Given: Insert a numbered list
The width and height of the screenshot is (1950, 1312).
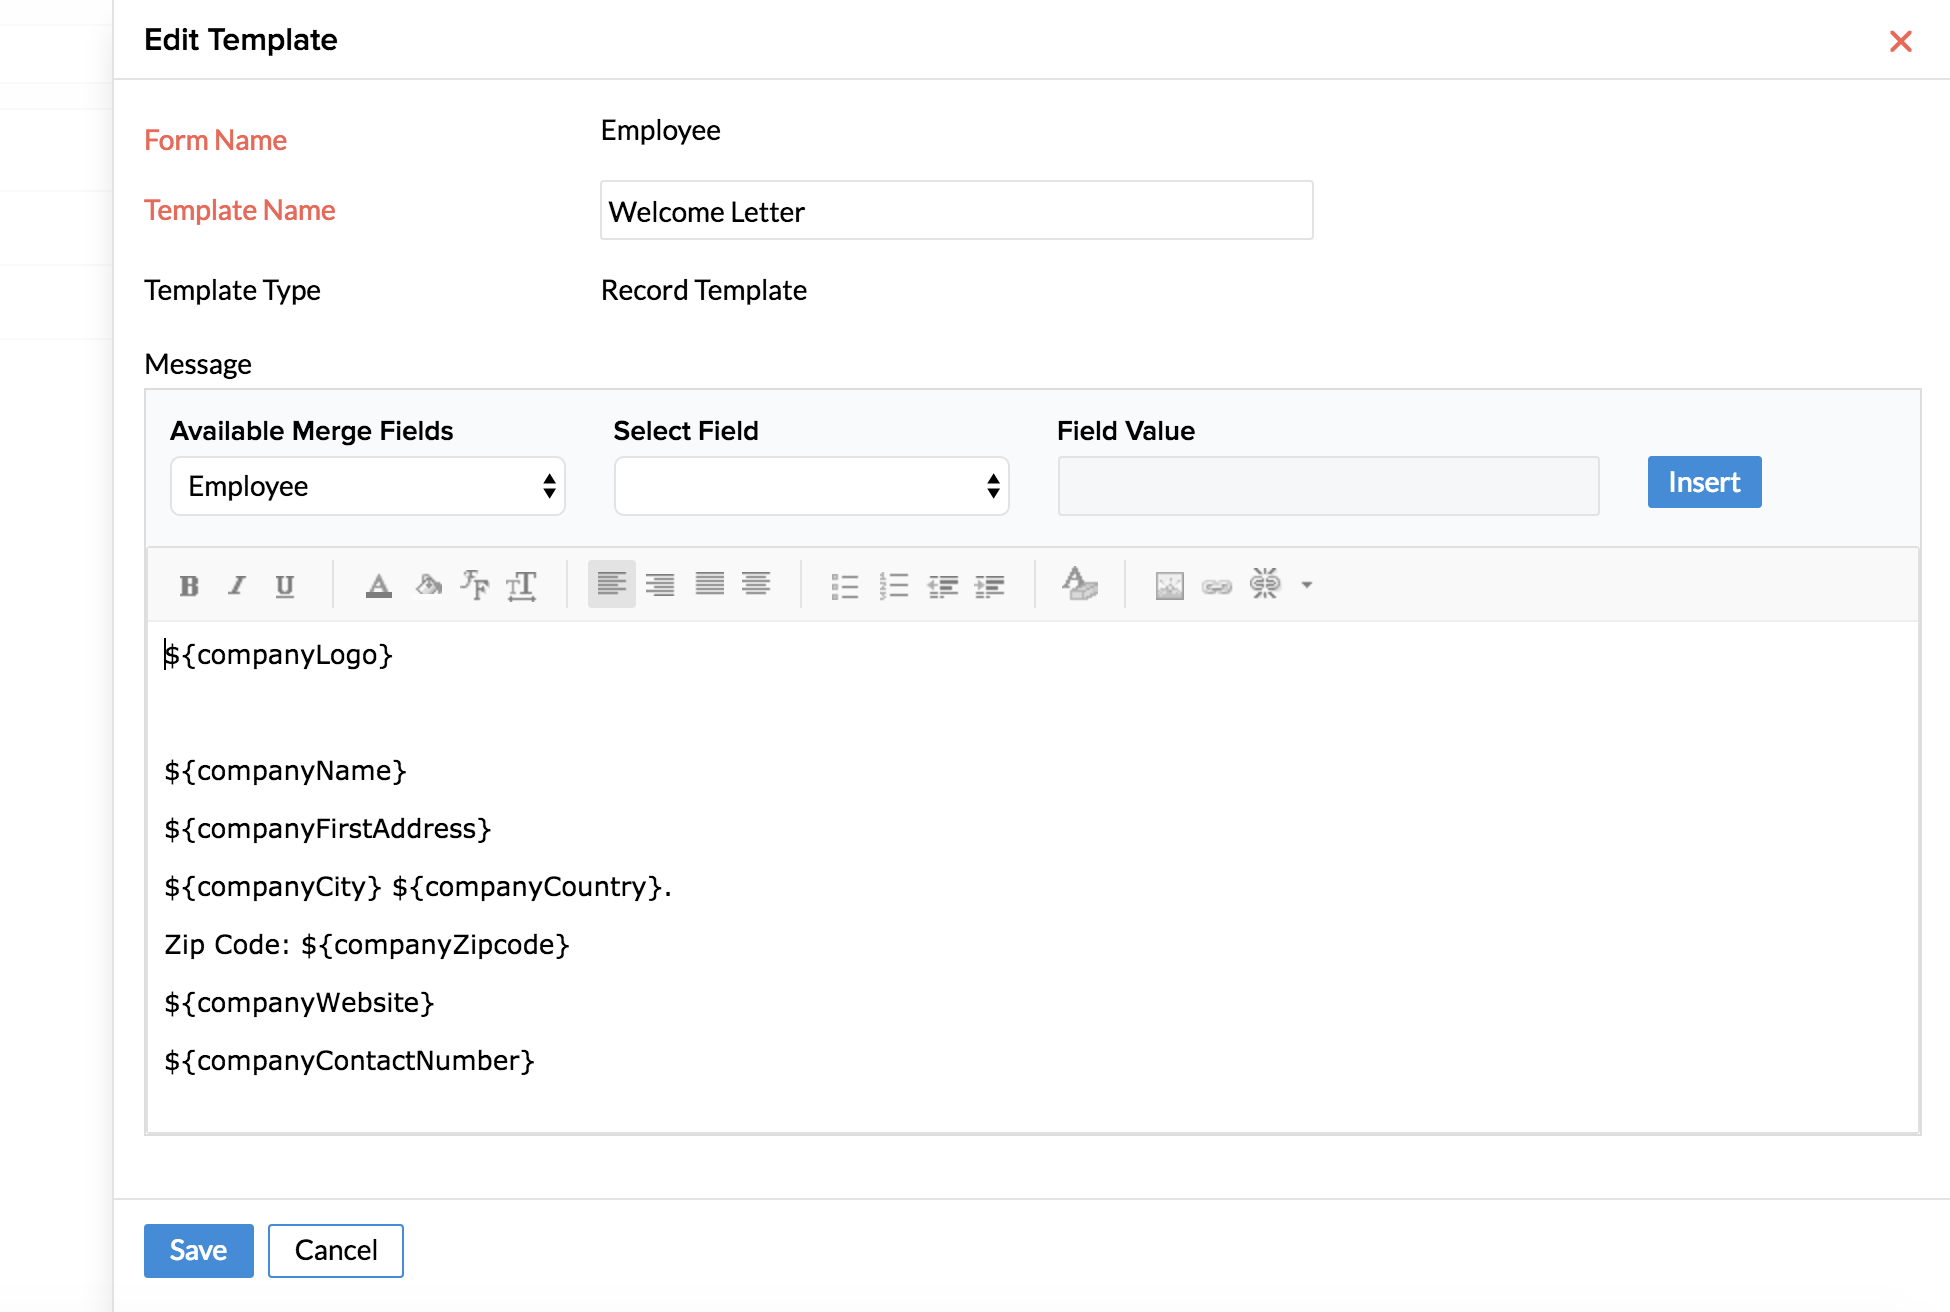Looking at the screenshot, I should [x=894, y=586].
